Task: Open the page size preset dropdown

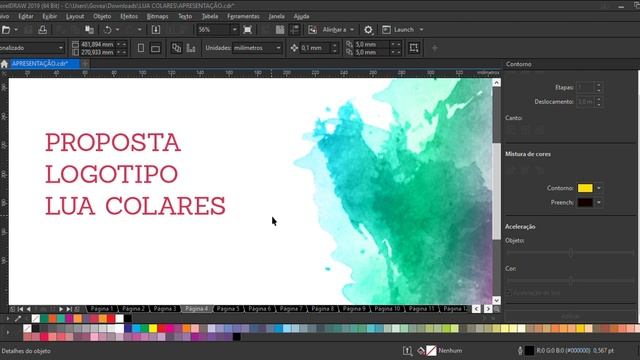Action: point(60,48)
